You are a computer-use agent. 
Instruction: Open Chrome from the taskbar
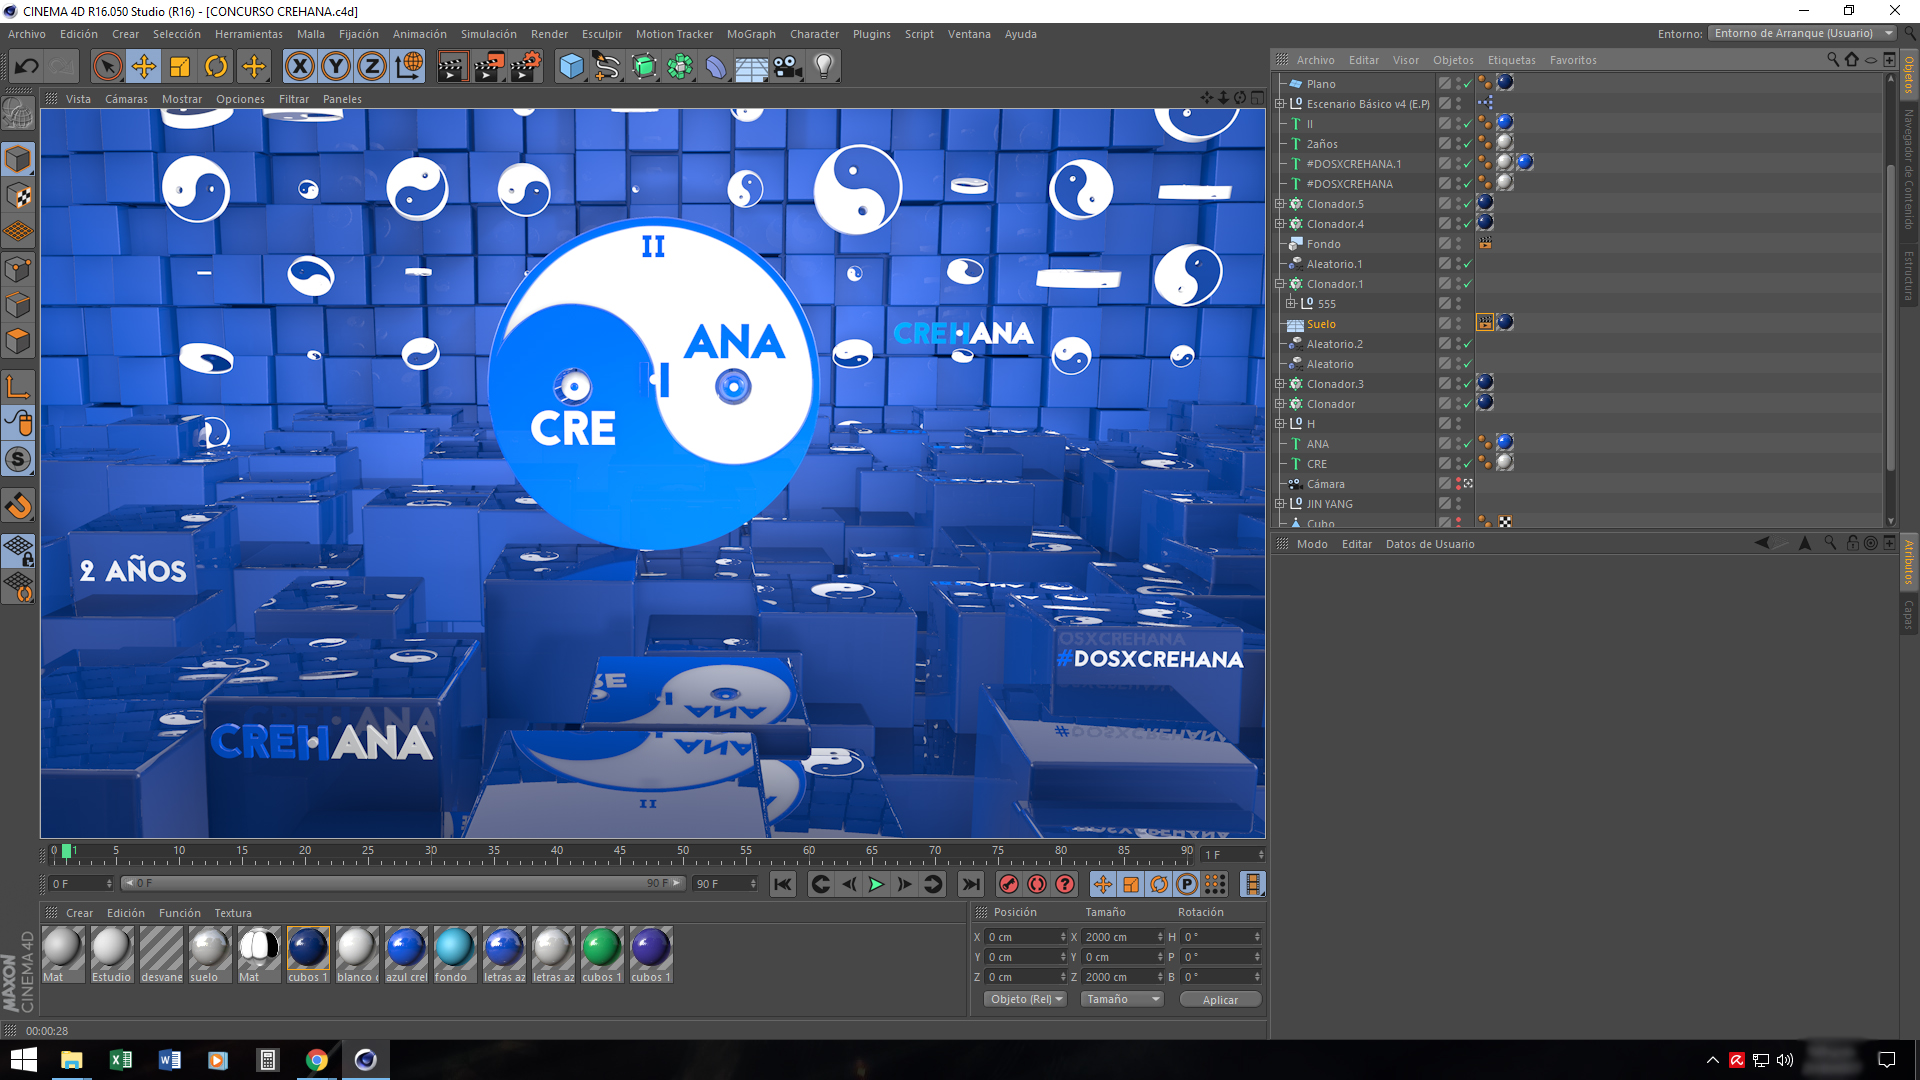pos(316,1060)
